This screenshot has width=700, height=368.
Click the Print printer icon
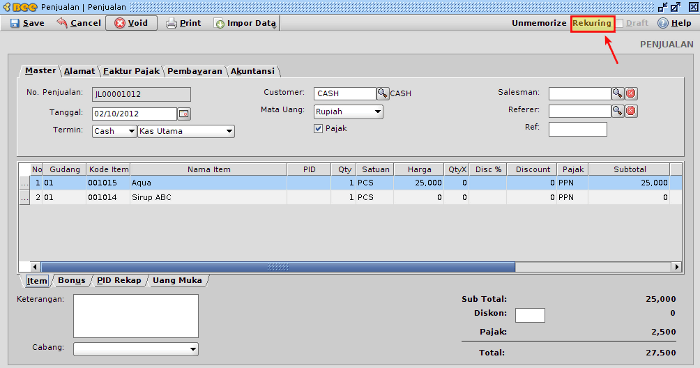171,23
